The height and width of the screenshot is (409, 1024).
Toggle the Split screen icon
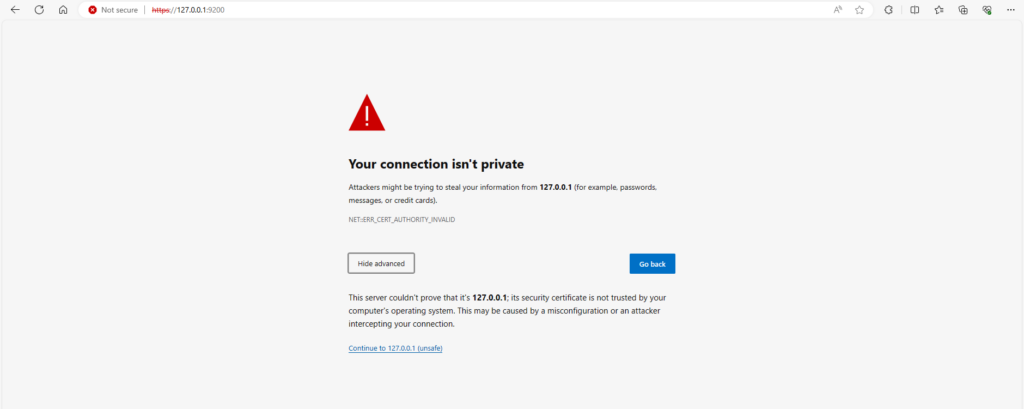[915, 10]
